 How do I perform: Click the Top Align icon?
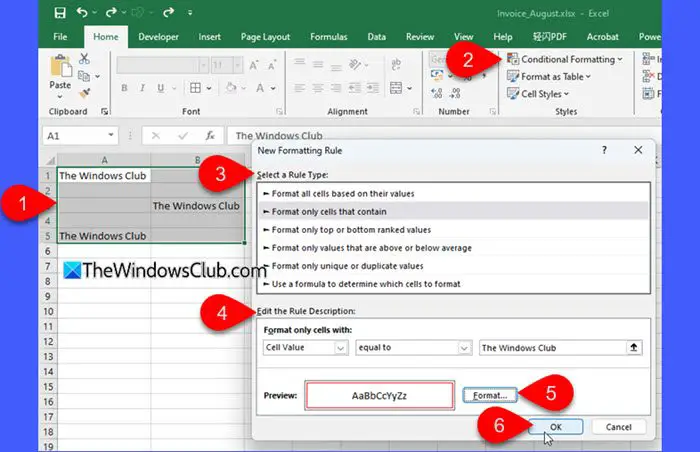click(300, 63)
